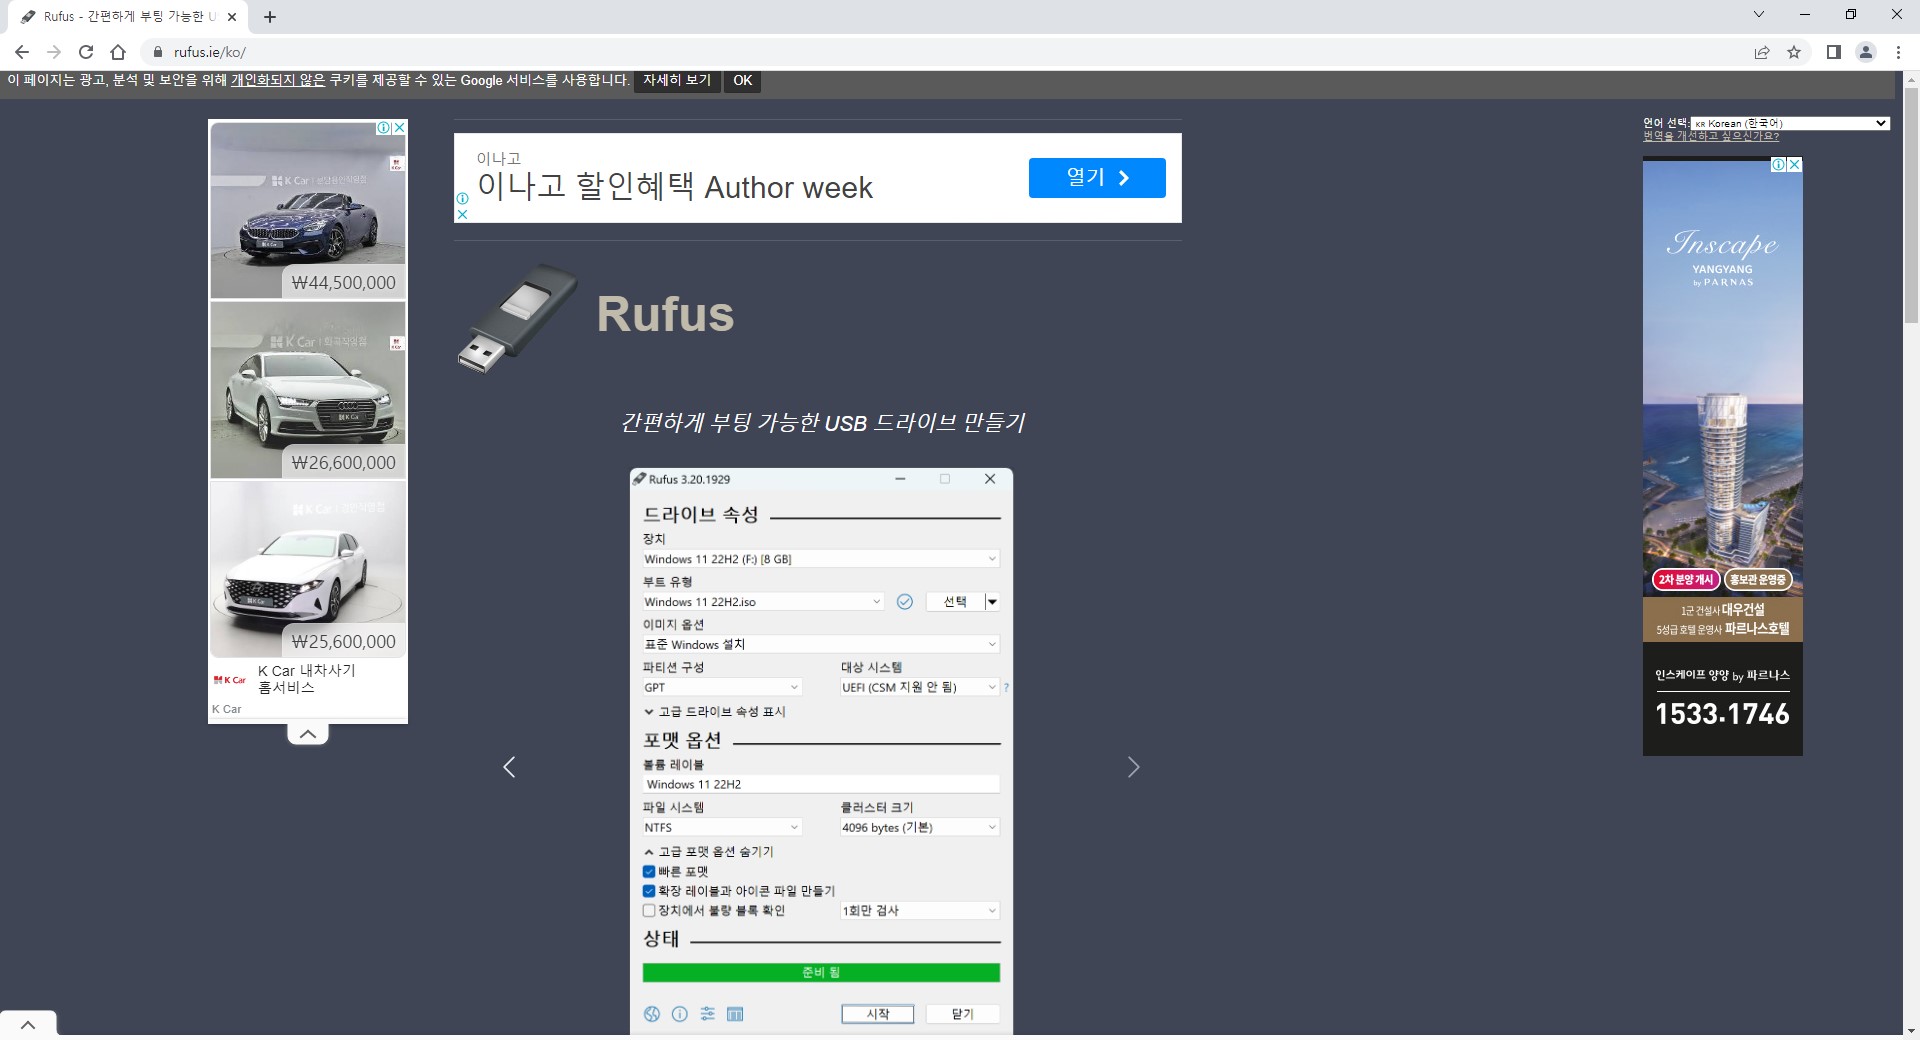
Task: Uncheck the 빠른 포맷 checkbox
Action: pos(650,871)
